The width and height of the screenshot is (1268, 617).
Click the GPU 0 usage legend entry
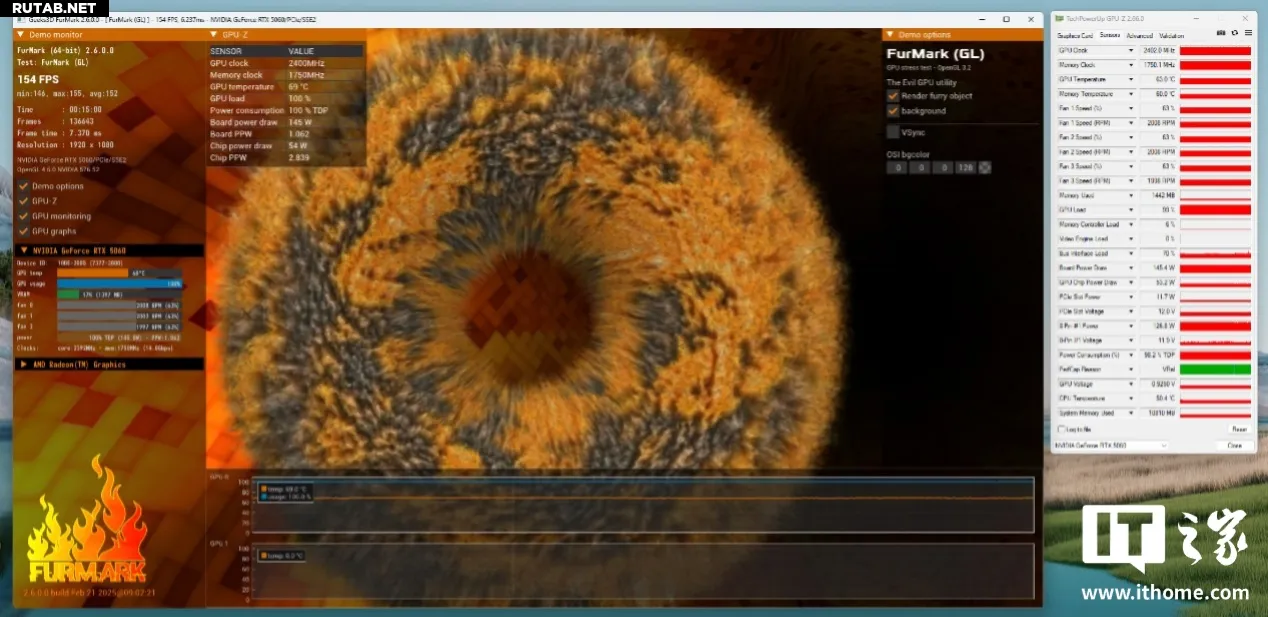click(287, 496)
